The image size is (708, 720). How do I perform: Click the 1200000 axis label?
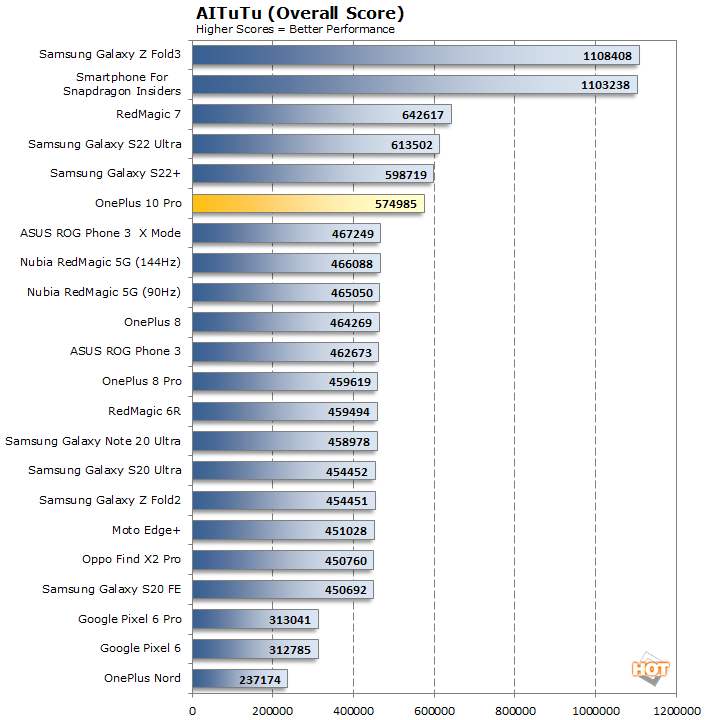676,711
